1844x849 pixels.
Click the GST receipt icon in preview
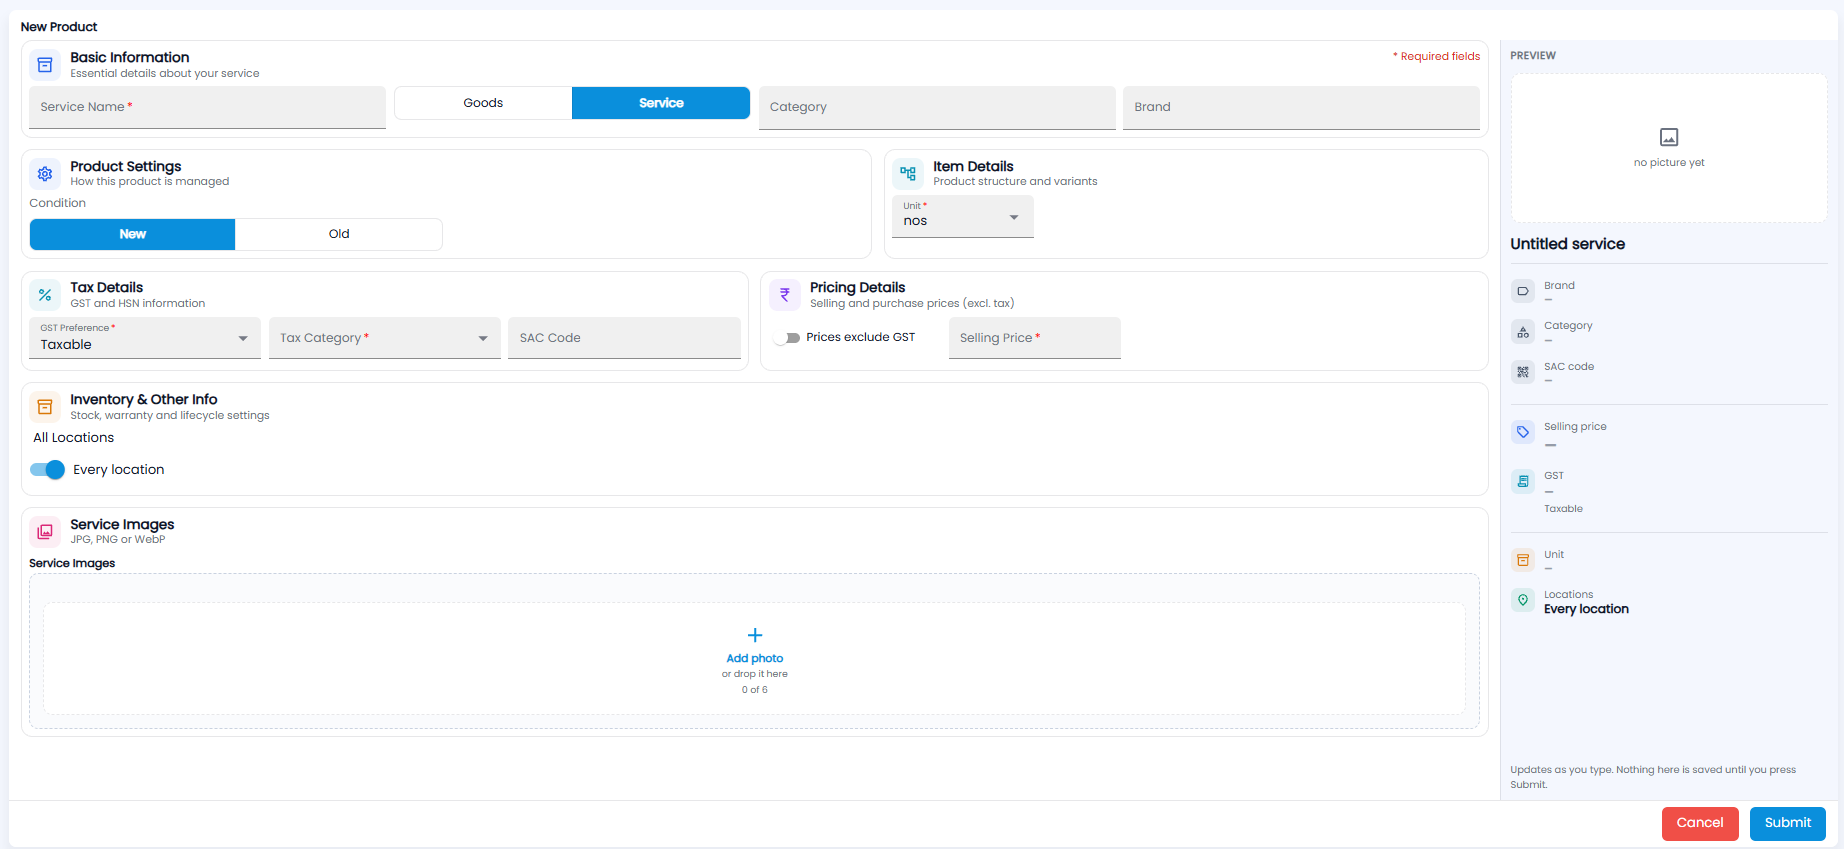coord(1523,481)
